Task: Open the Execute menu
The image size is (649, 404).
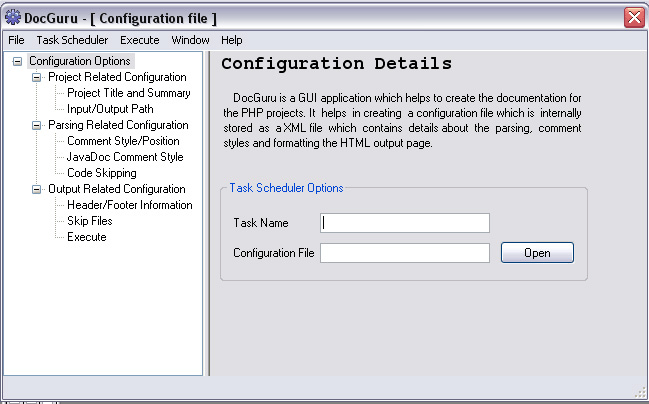Action: tap(139, 40)
